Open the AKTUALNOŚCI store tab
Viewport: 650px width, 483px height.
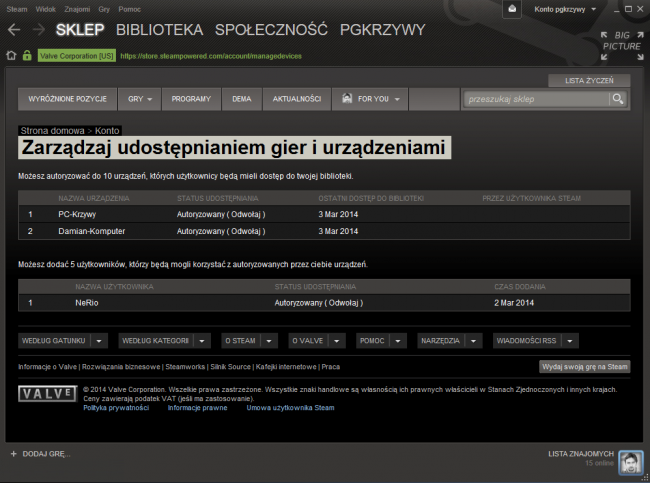[x=297, y=99]
